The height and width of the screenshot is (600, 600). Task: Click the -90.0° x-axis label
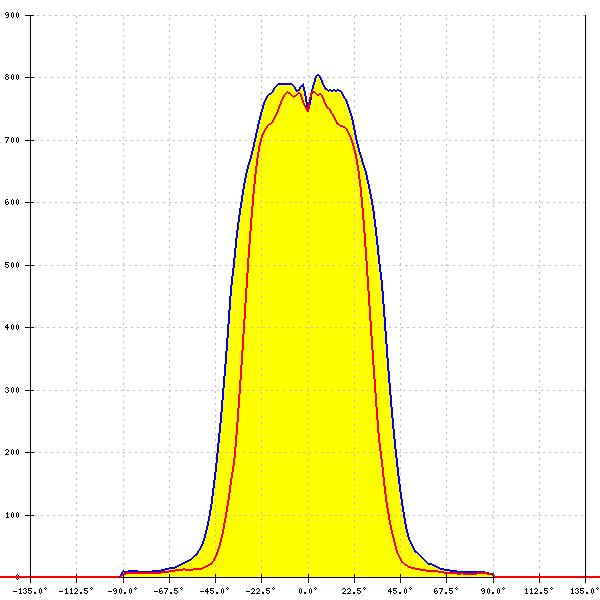122,591
